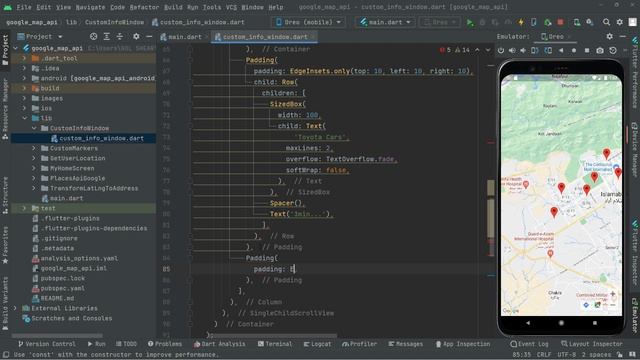Toggle the Project tool window side tab
640x360 pixels.
5,50
